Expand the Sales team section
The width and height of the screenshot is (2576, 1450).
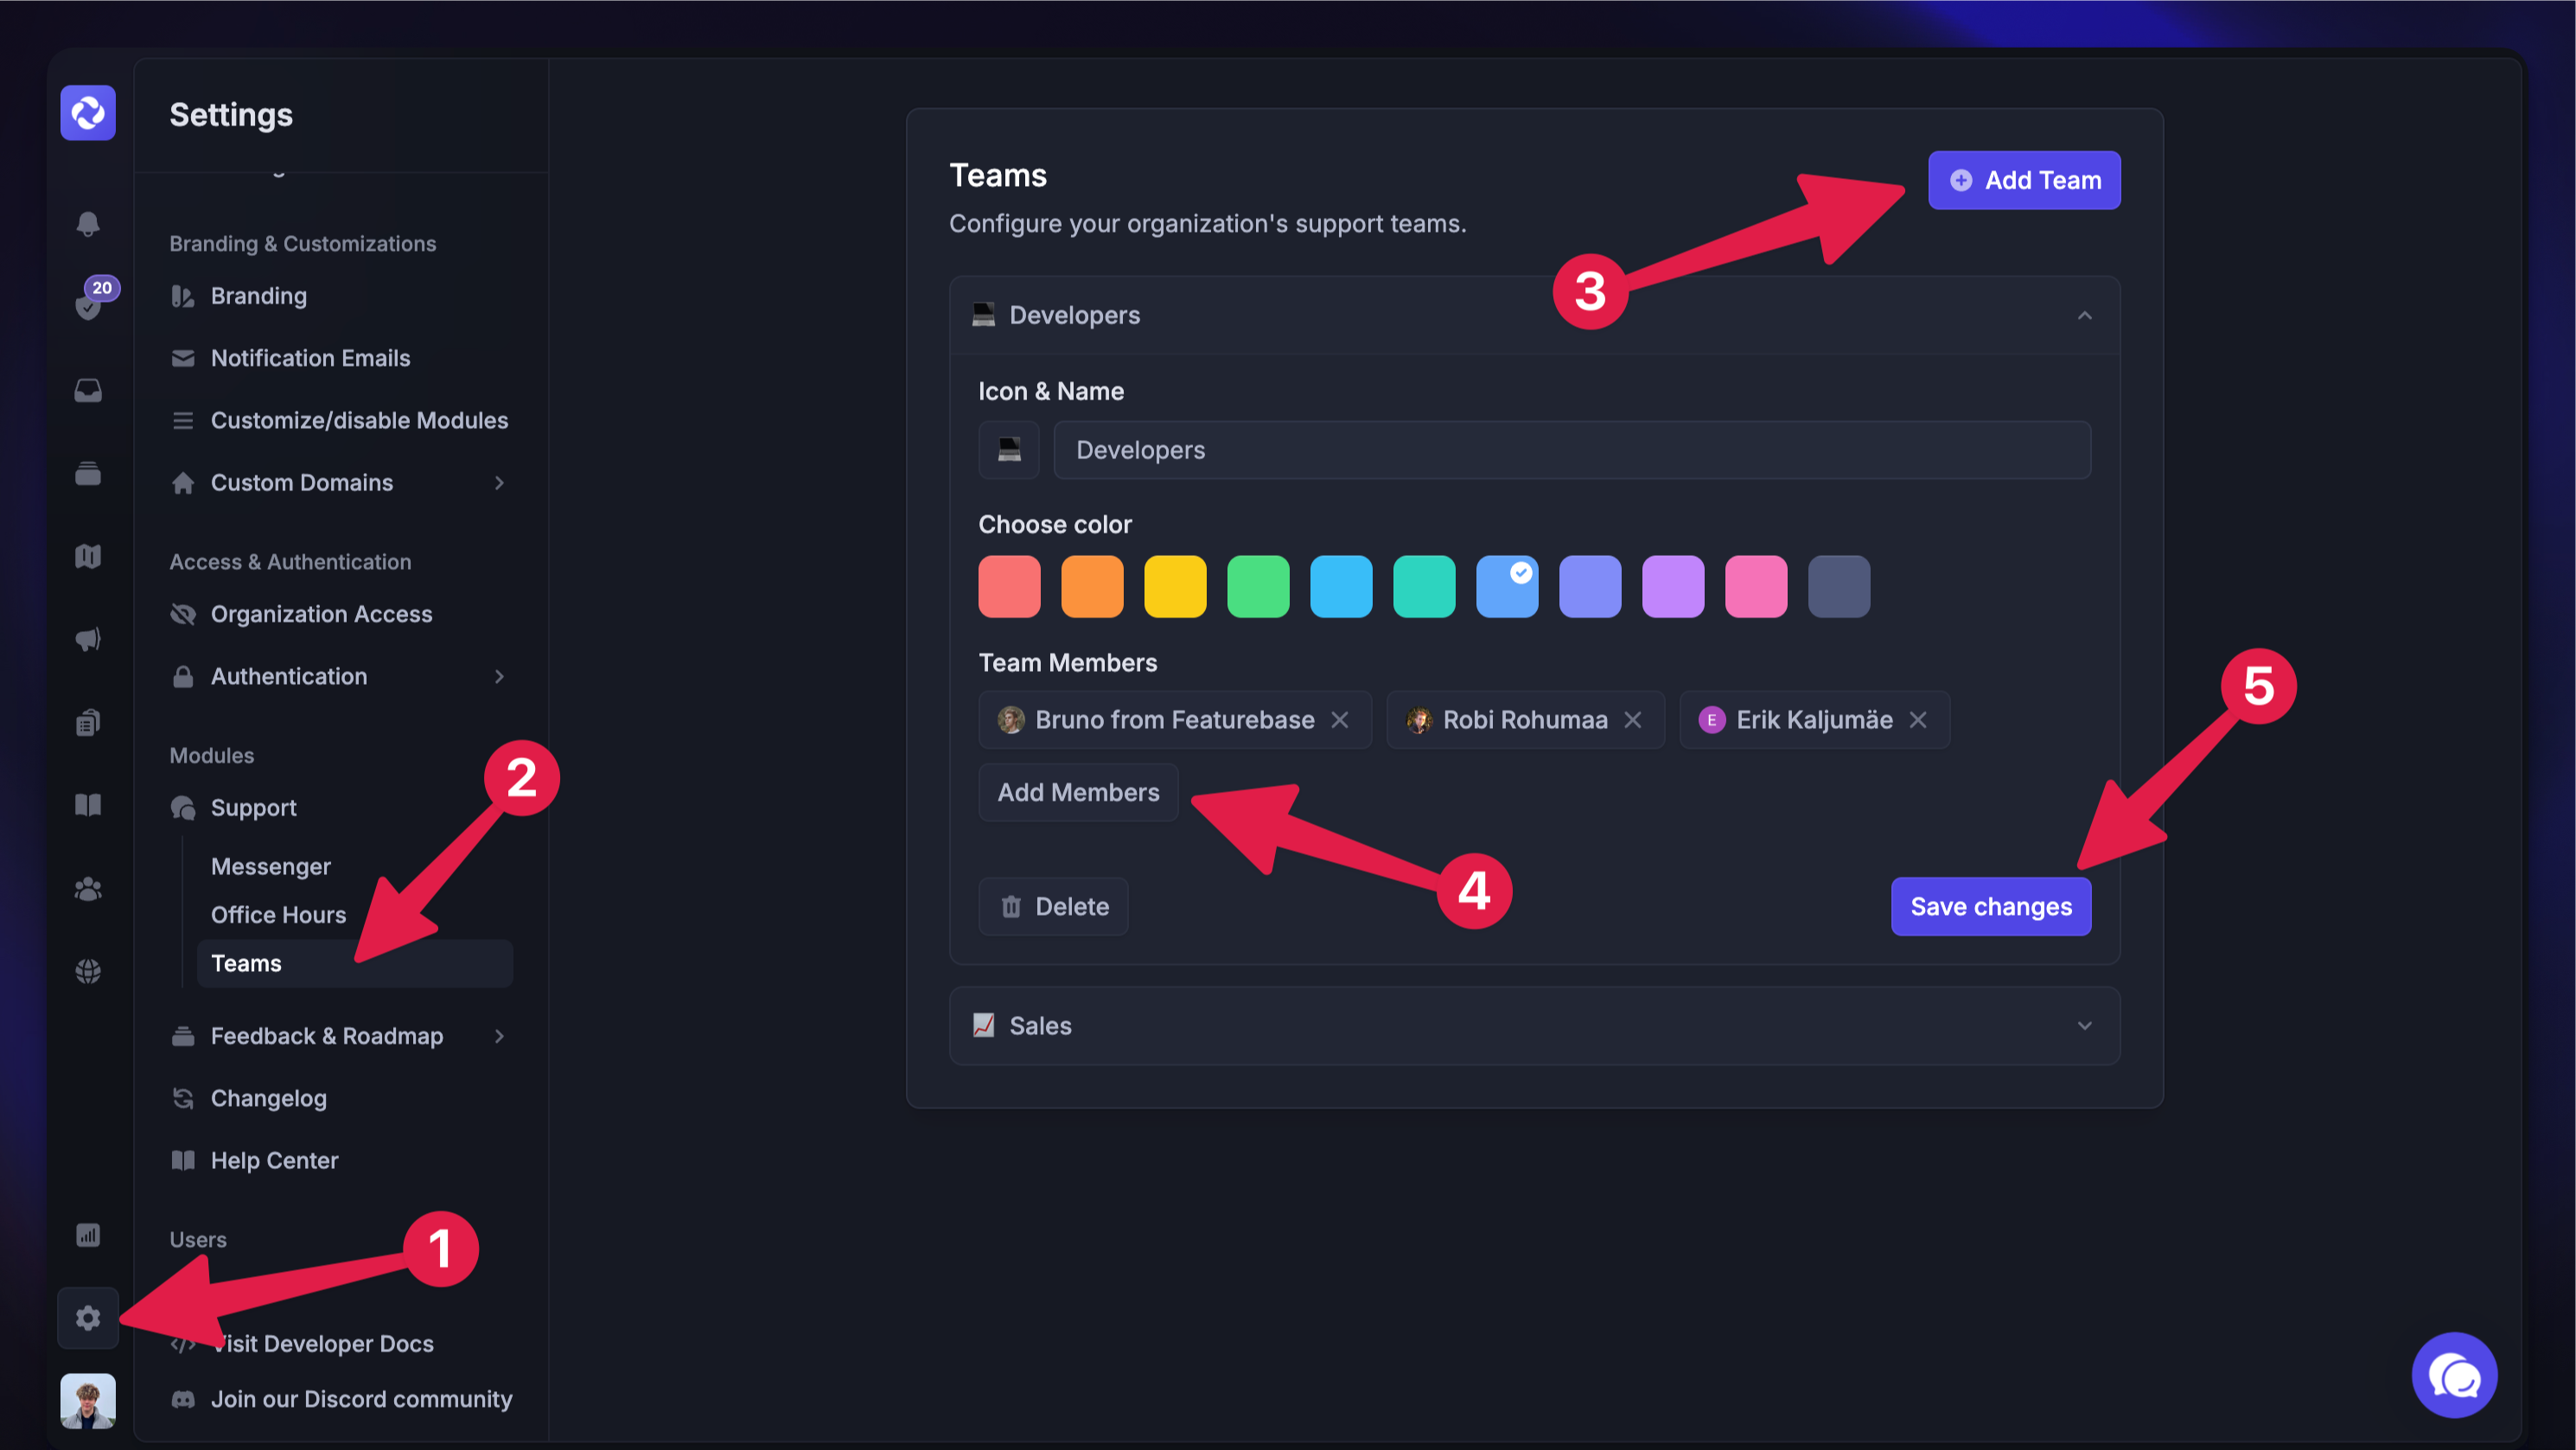tap(2084, 1026)
